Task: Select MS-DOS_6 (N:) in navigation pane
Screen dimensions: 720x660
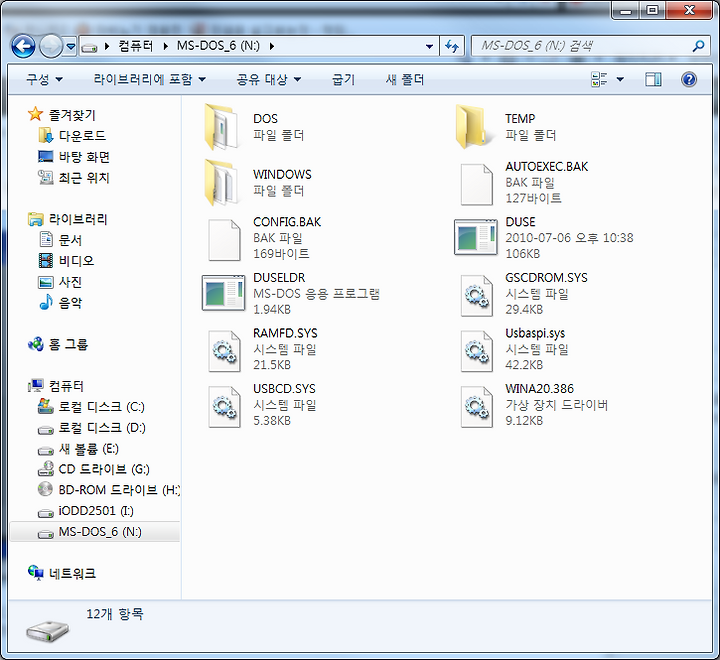Action: pos(95,532)
